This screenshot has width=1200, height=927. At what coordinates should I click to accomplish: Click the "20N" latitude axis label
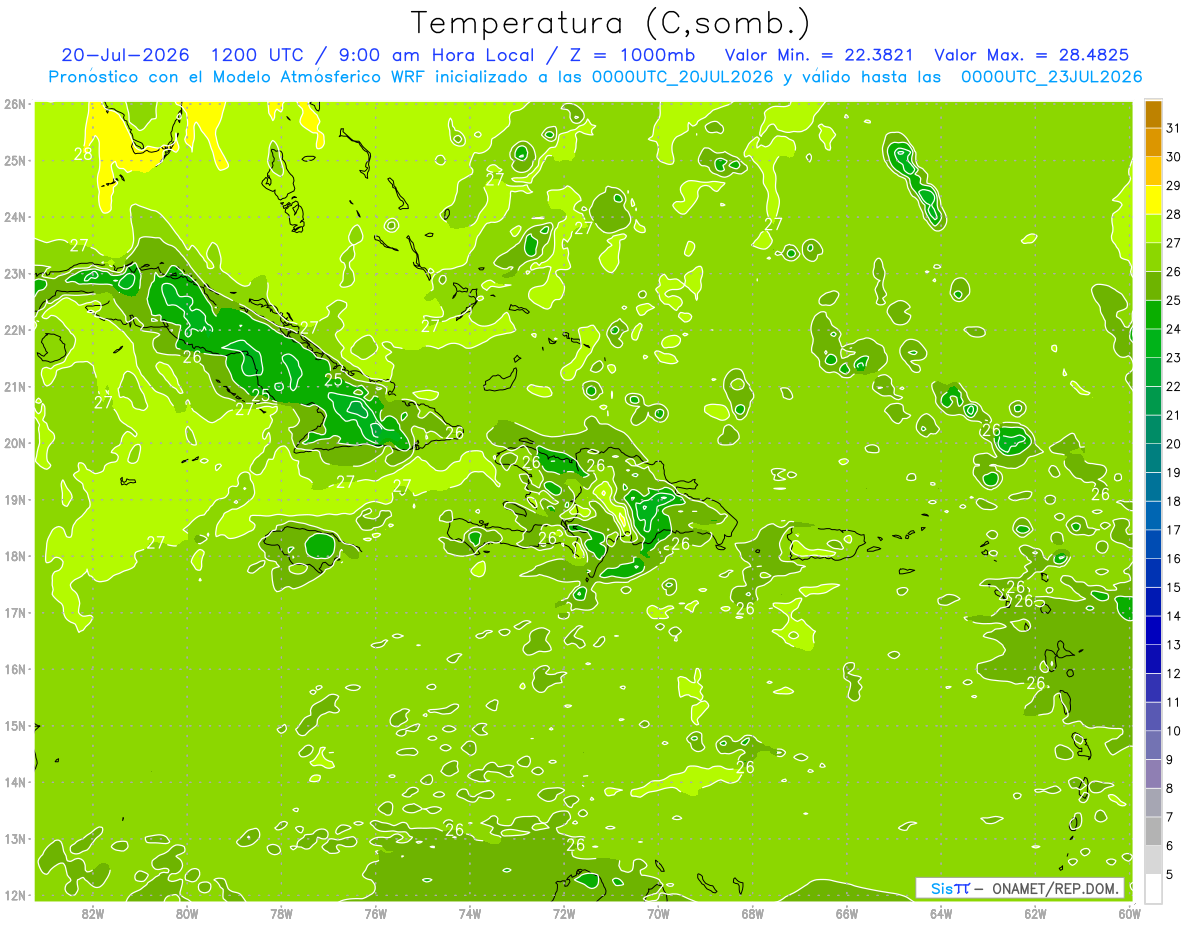tap(15, 443)
